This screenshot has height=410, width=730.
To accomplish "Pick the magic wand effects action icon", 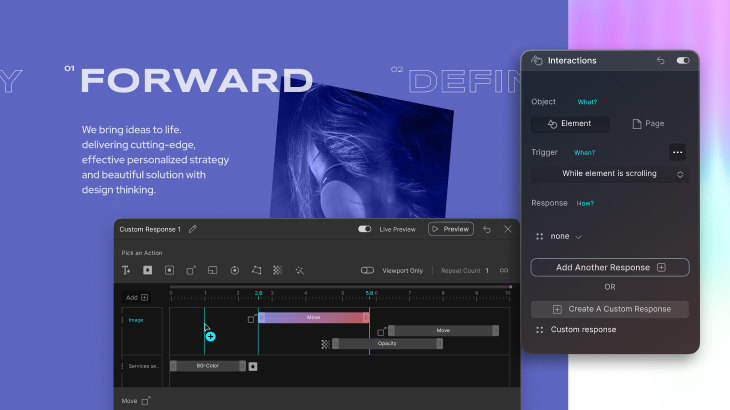I will pyautogui.click(x=299, y=270).
